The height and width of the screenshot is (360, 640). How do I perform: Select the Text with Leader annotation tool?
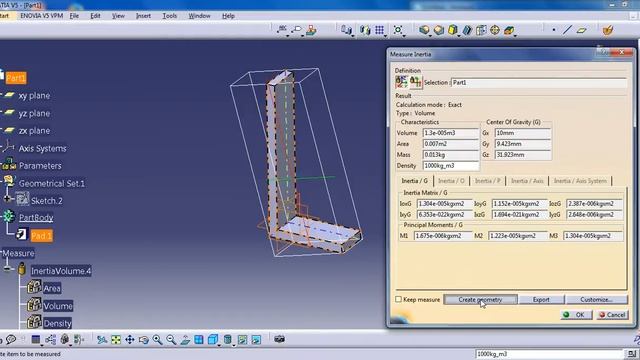click(282, 29)
